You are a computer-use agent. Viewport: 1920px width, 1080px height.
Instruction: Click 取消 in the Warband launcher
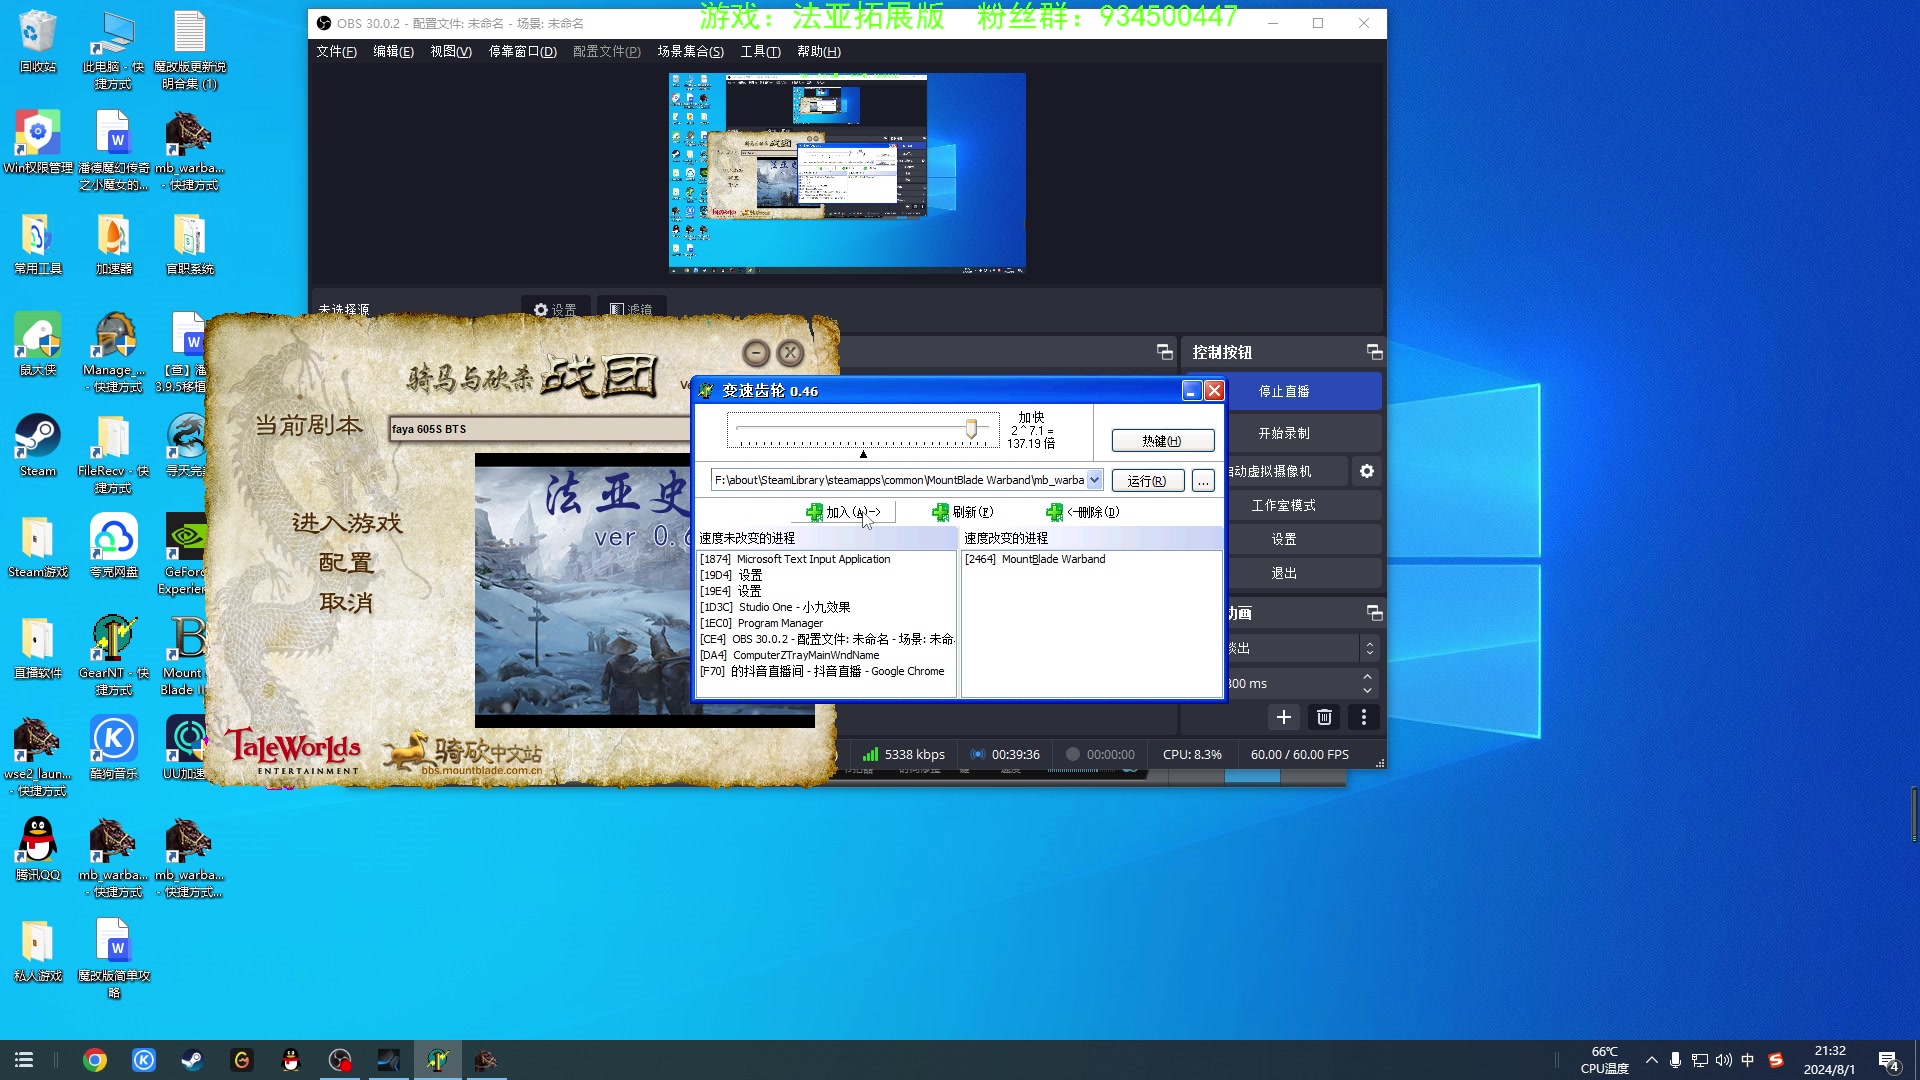click(x=346, y=603)
